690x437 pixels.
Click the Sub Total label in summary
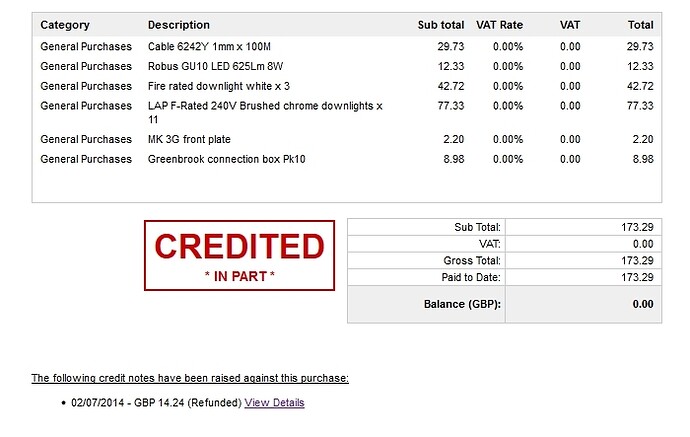[477, 228]
